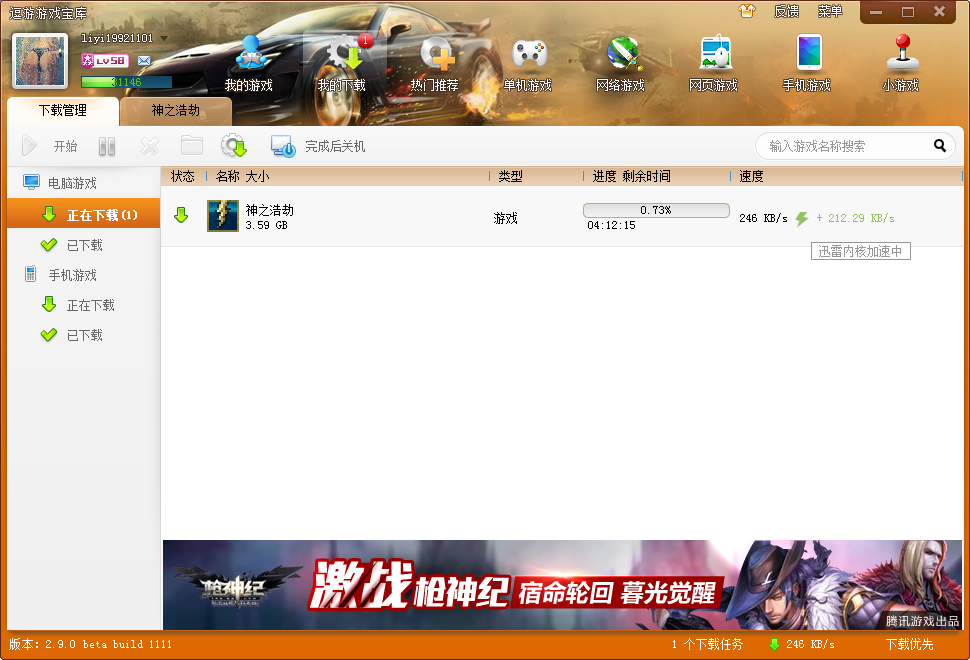The width and height of the screenshot is (970, 660).
Task: Open 手机游戏 tablet icon in top navigation
Action: point(807,64)
